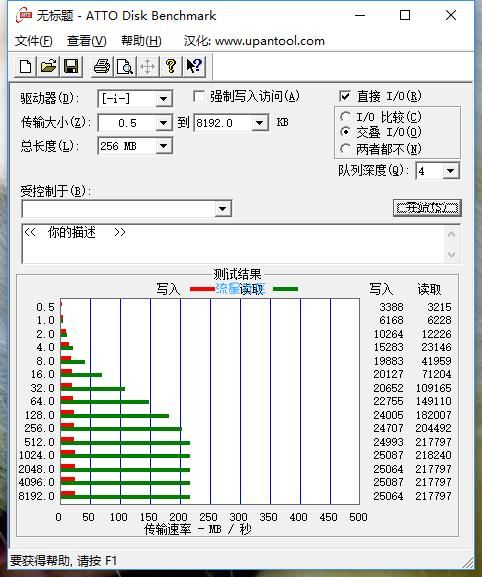Print the benchmark results icon
Viewport: 482px width, 577px height.
pyautogui.click(x=102, y=67)
